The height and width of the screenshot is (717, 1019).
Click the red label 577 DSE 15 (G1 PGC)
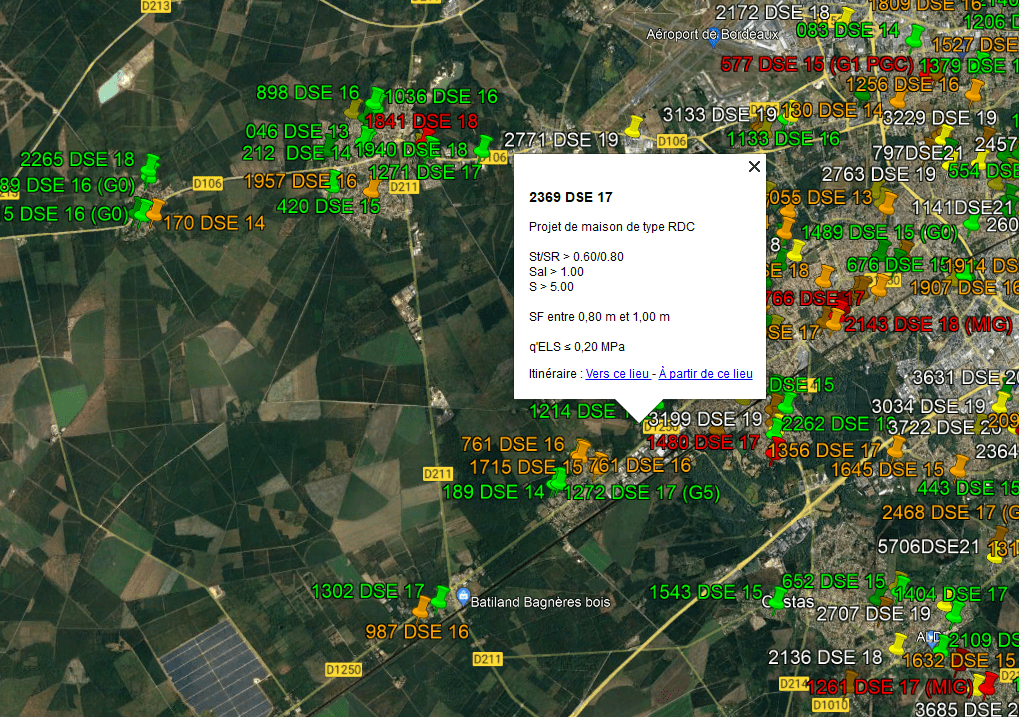816,64
